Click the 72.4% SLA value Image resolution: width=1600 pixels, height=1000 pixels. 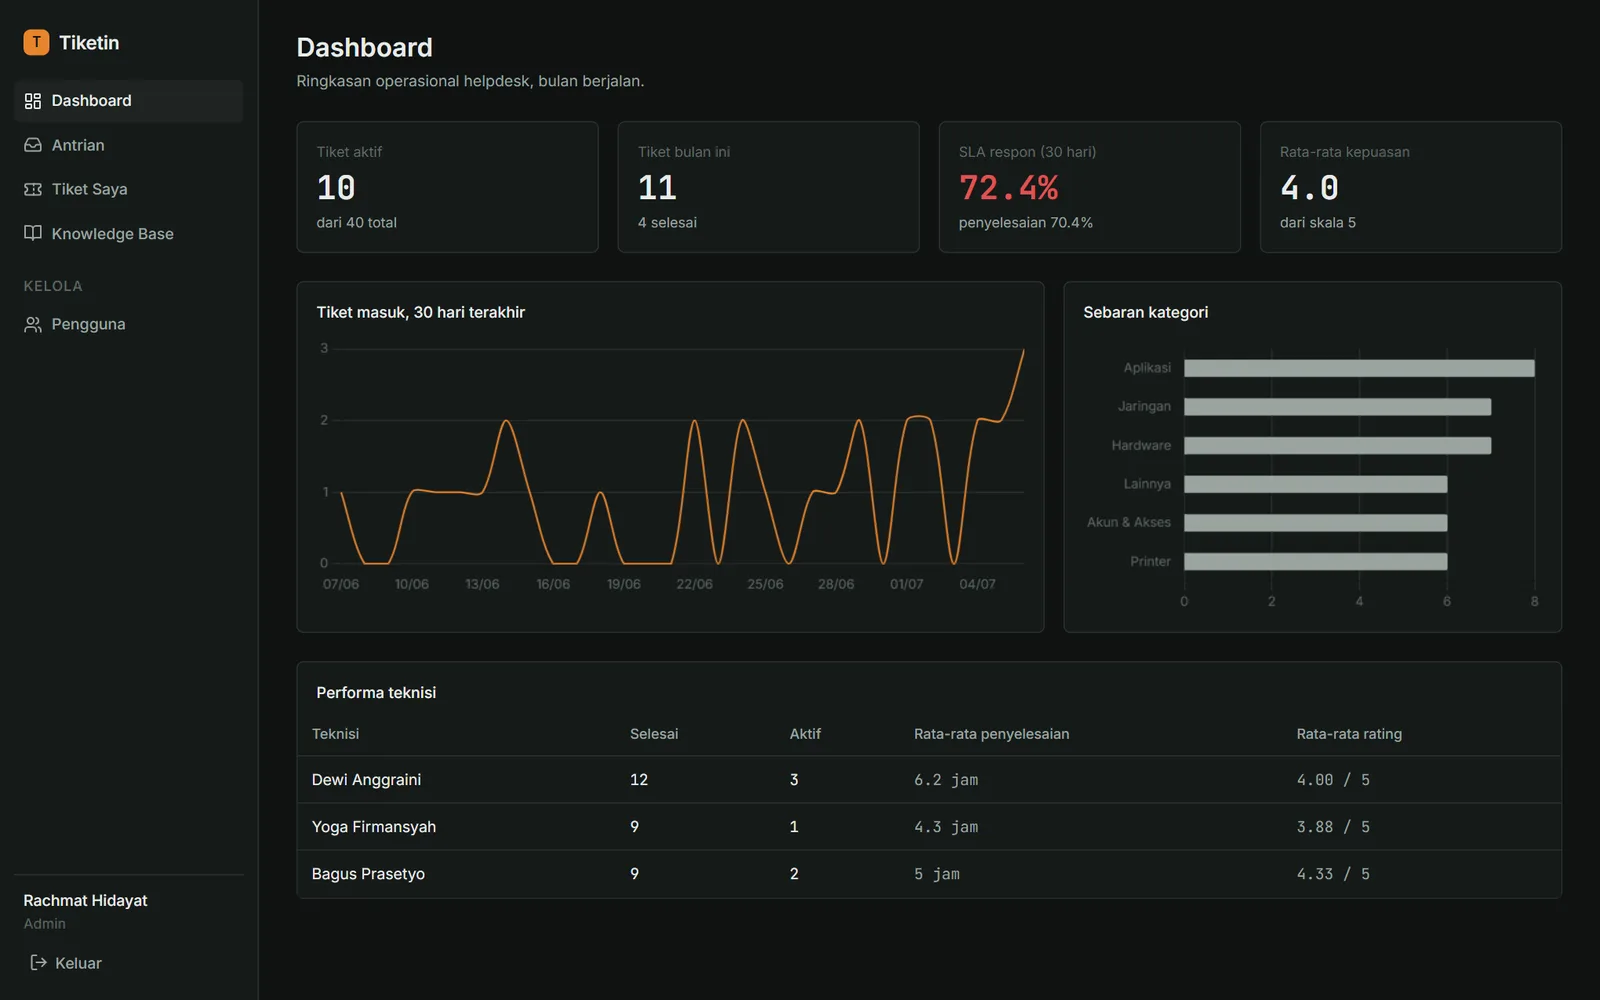click(x=1008, y=187)
